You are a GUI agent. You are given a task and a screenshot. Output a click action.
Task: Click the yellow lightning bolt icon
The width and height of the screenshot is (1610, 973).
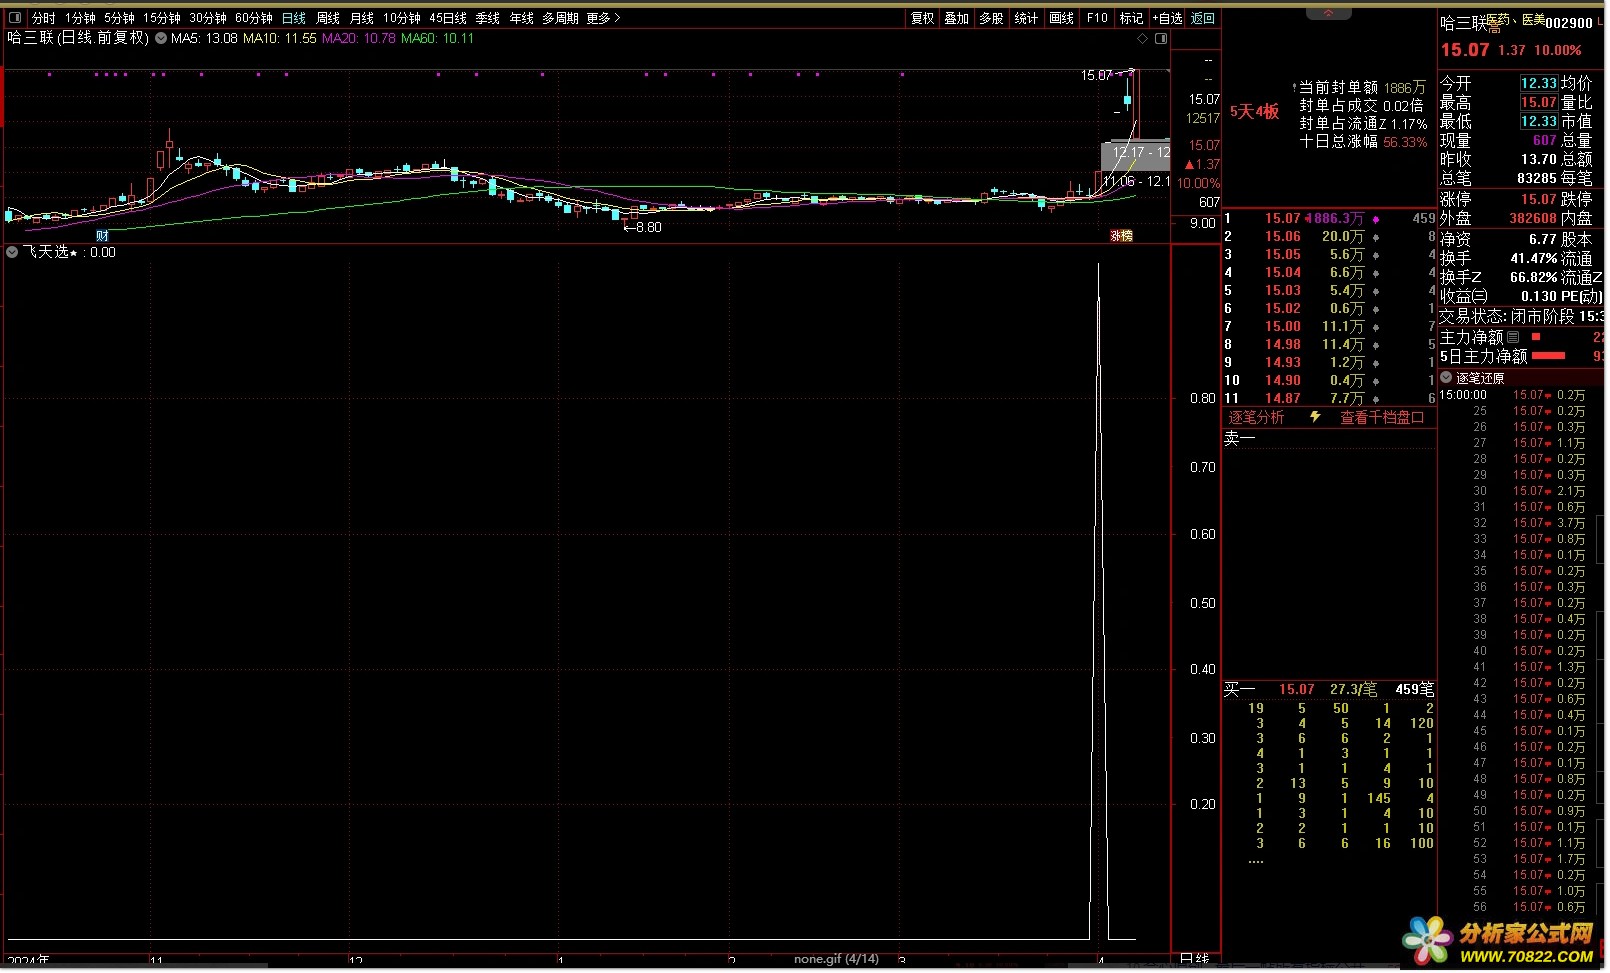(x=1315, y=416)
